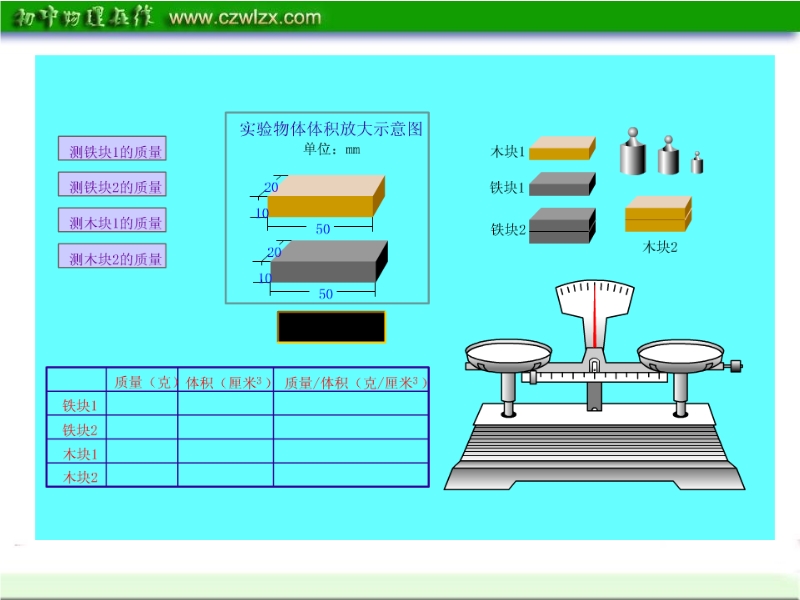Click the balance adjusting nut on right
This screenshot has width=800, height=600.
pyautogui.click(x=736, y=365)
